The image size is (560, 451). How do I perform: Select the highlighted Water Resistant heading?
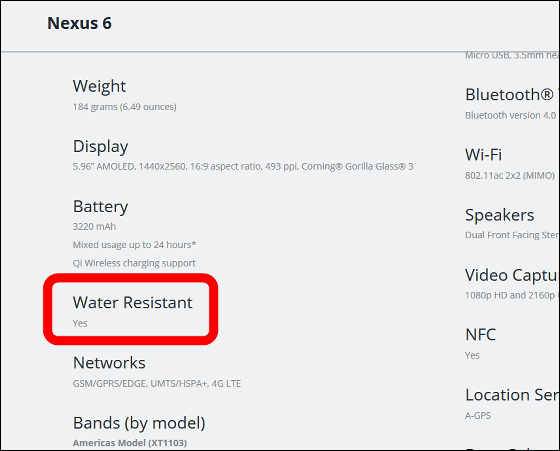tap(132, 302)
